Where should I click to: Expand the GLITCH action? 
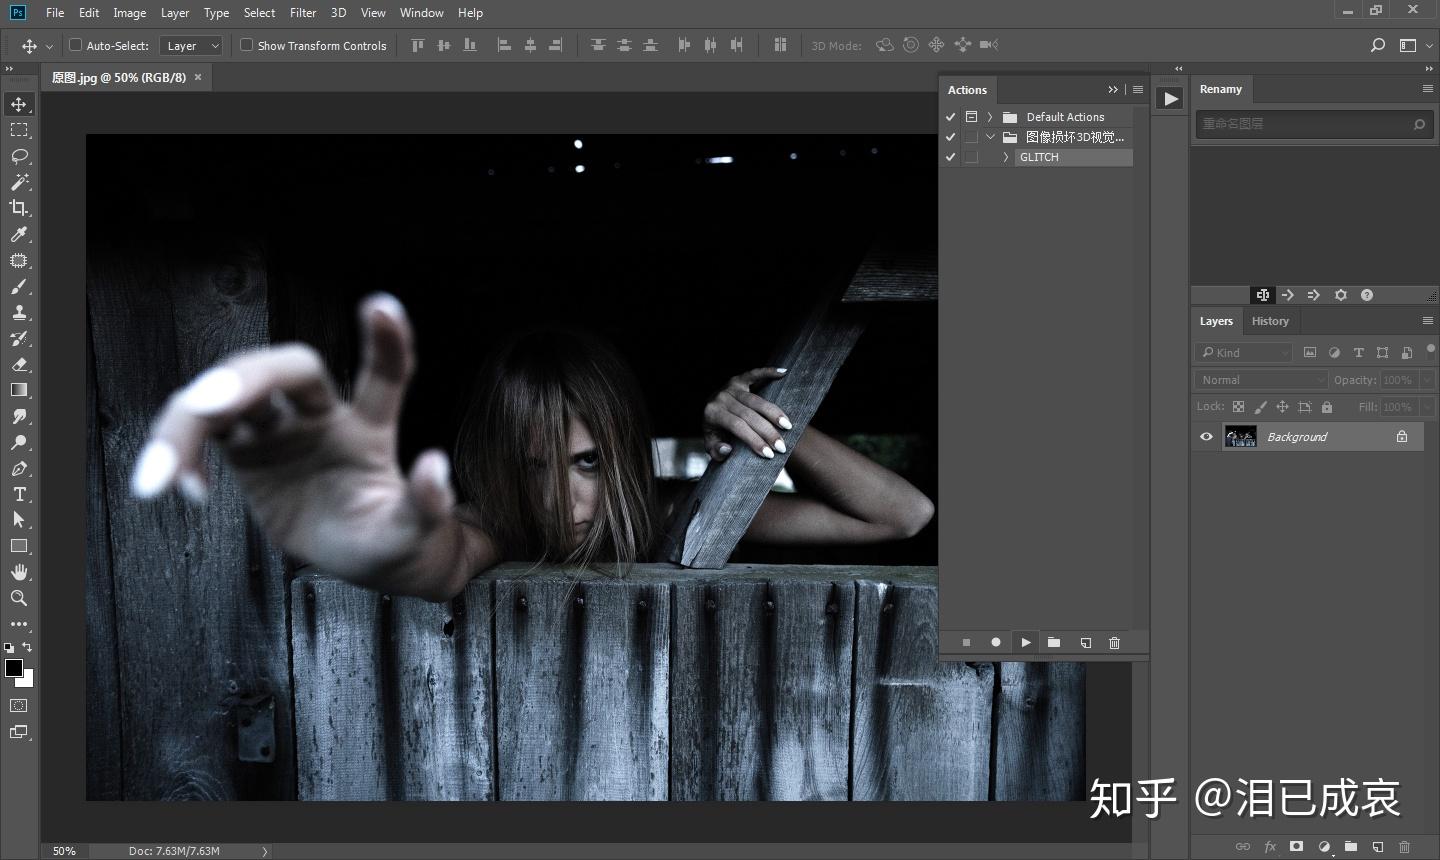1005,157
